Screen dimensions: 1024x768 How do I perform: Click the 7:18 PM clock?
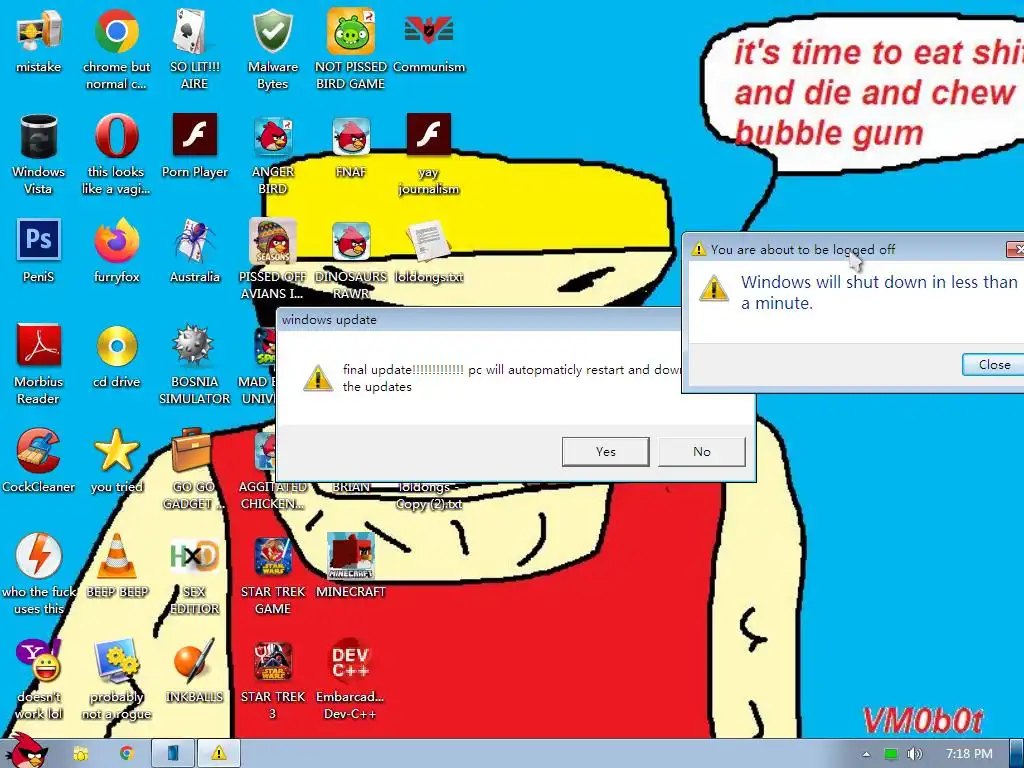pos(969,754)
